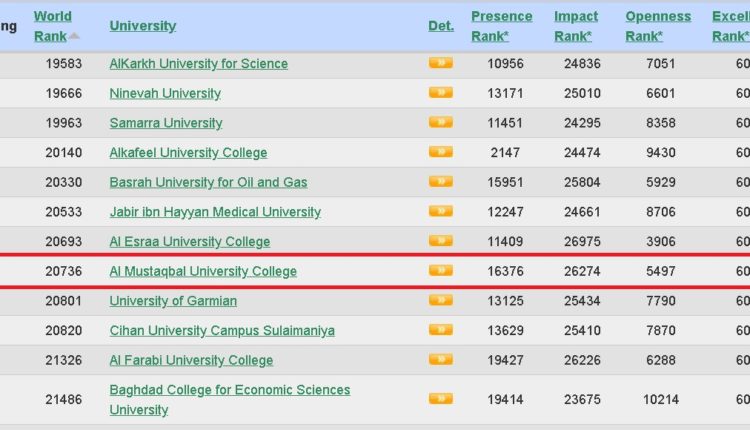Open Cihan University Campus Sulaimaniya link

pyautogui.click(x=221, y=330)
